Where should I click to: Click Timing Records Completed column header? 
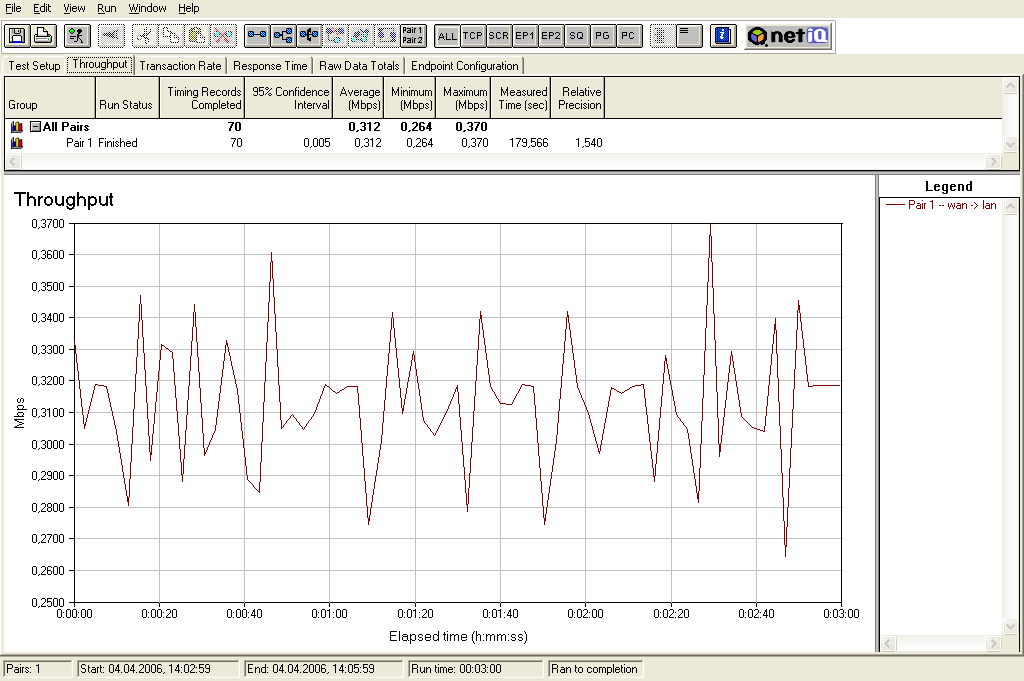[202, 98]
